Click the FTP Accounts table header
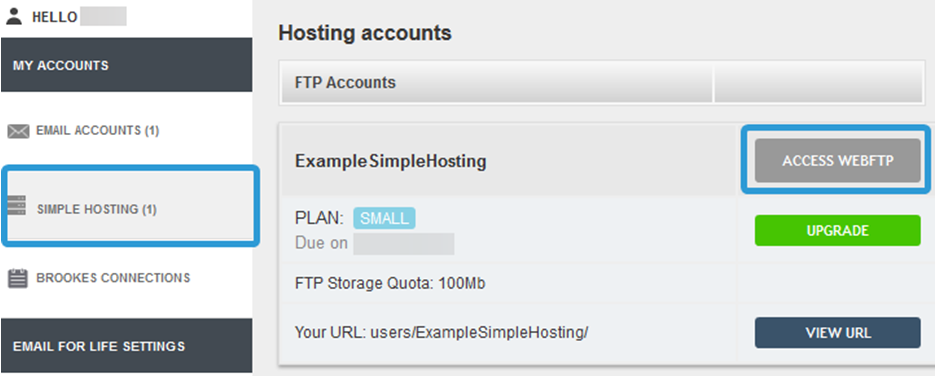Viewport: 936px width, 376px height. tap(497, 82)
